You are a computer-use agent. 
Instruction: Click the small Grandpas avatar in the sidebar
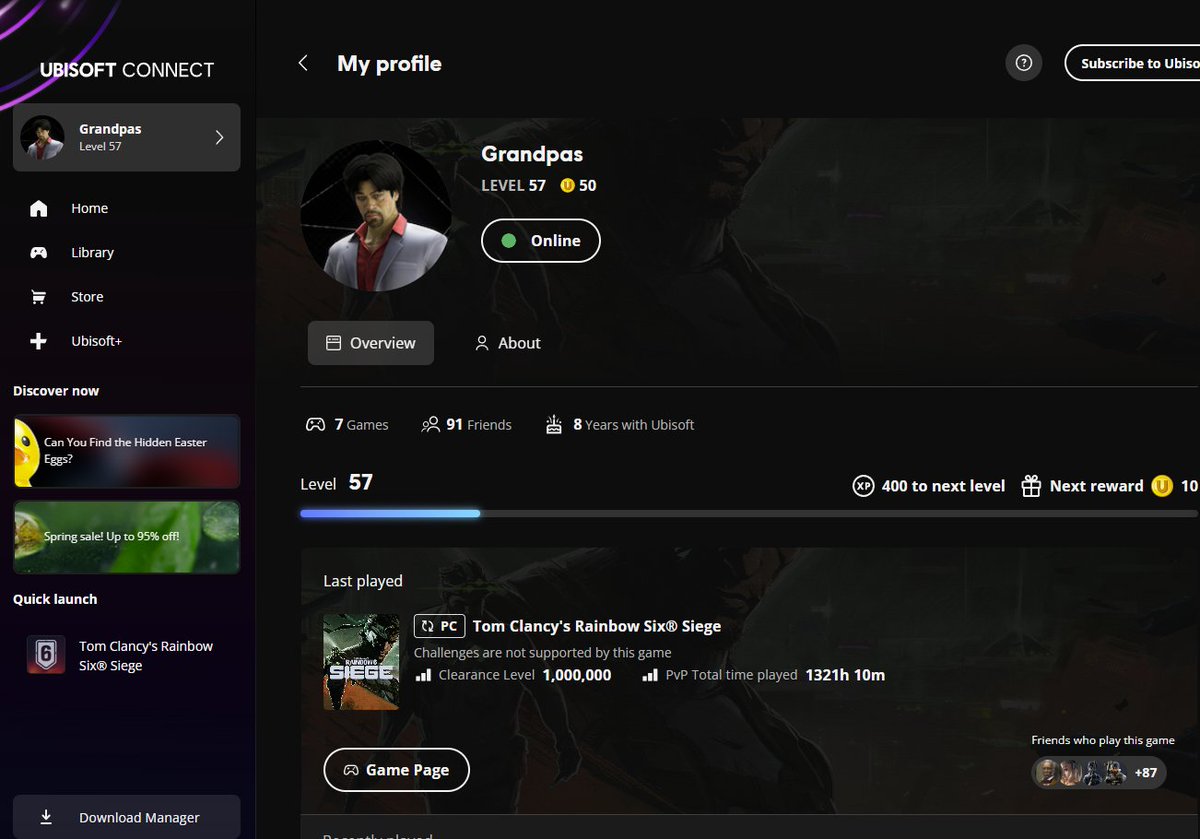42,138
